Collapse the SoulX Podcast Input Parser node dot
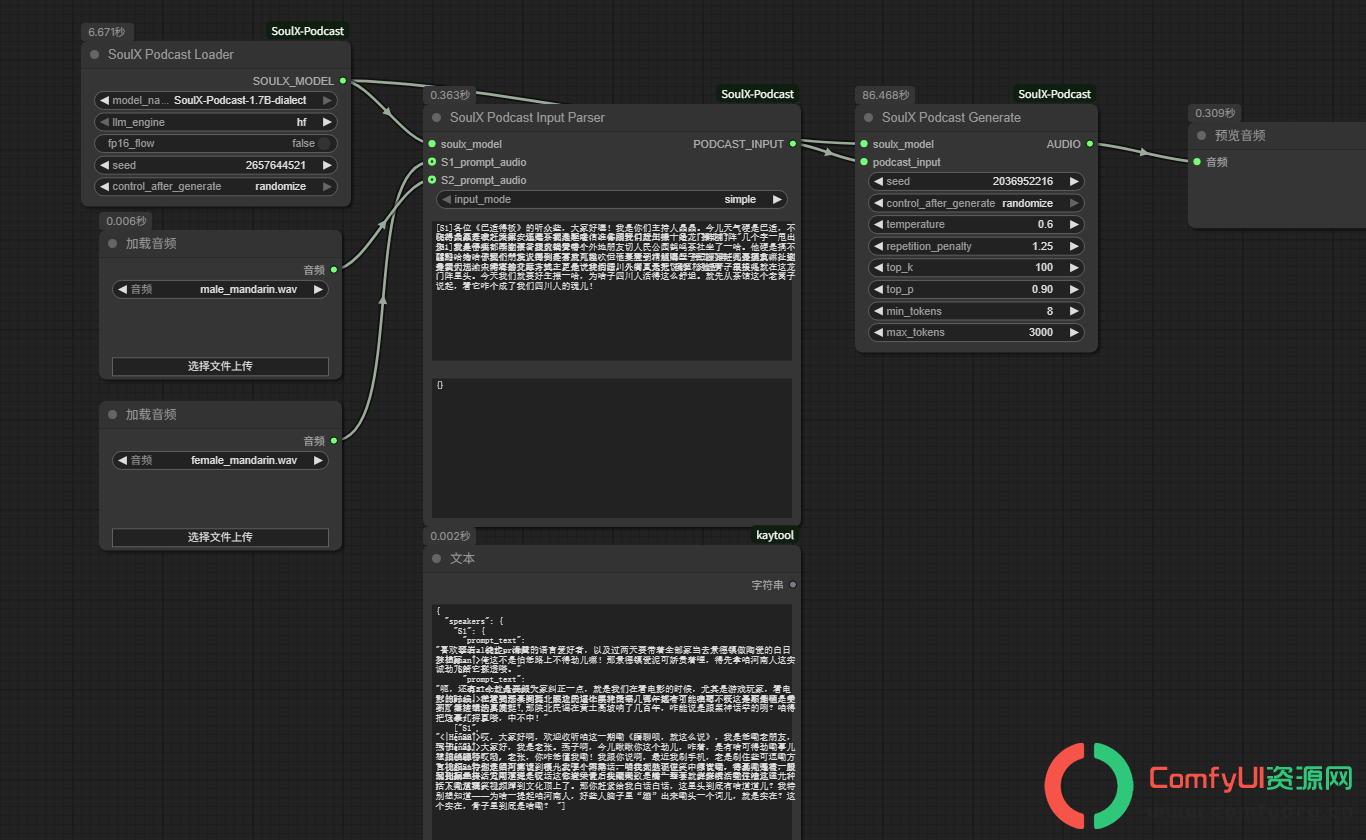The height and width of the screenshot is (840, 1366). point(437,118)
